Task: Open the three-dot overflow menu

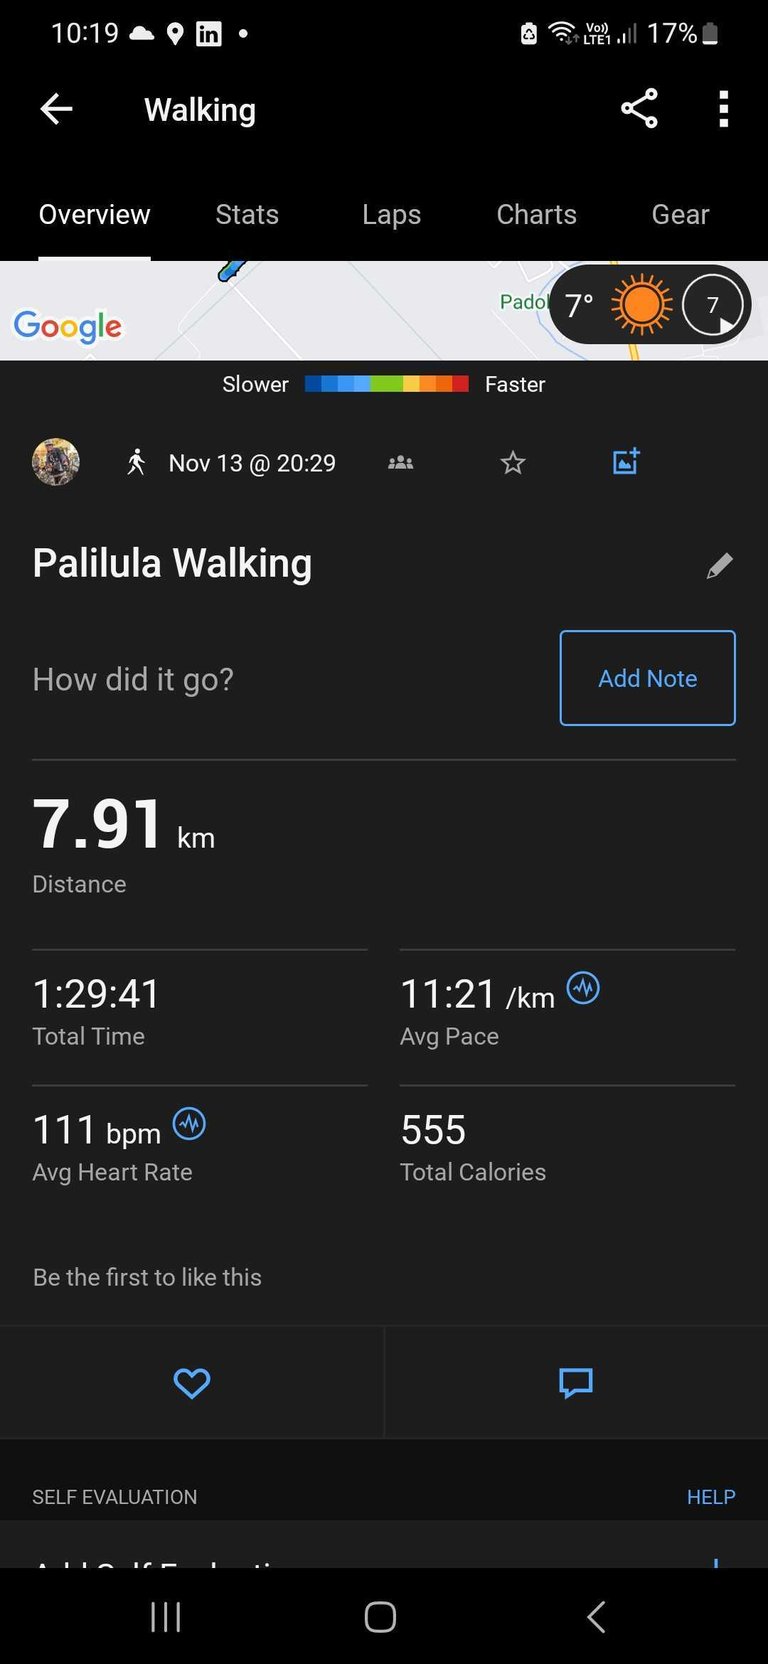Action: click(x=723, y=109)
